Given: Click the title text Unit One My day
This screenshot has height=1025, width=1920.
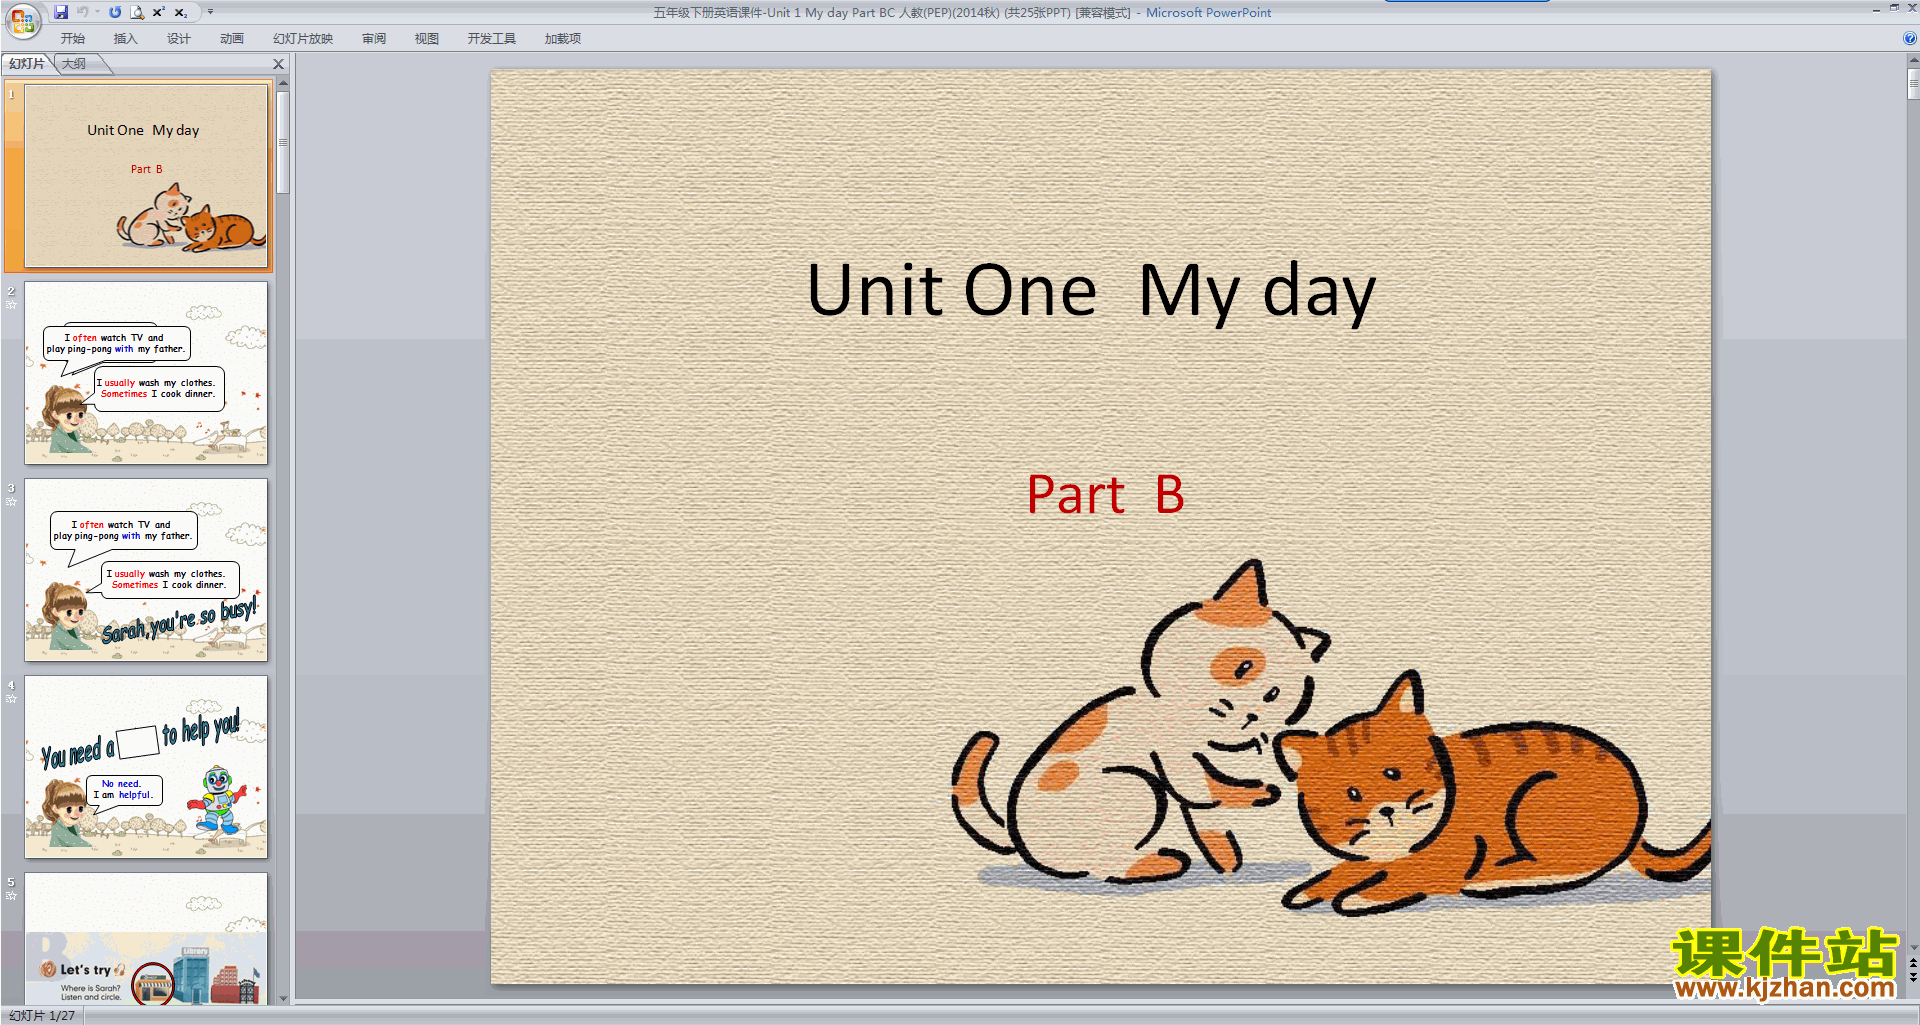Looking at the screenshot, I should click(x=1091, y=292).
